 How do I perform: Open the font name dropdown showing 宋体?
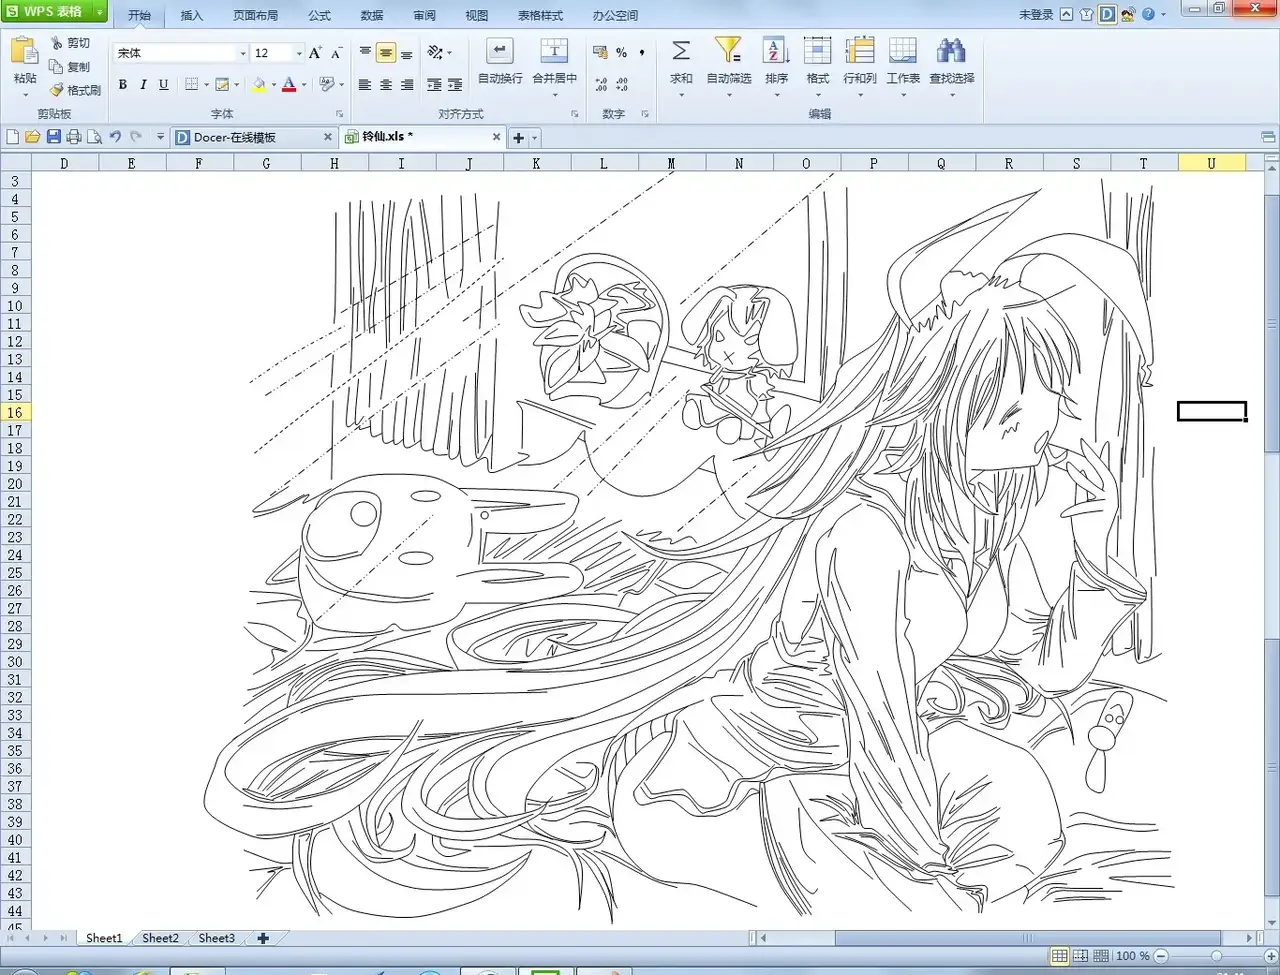click(x=243, y=53)
